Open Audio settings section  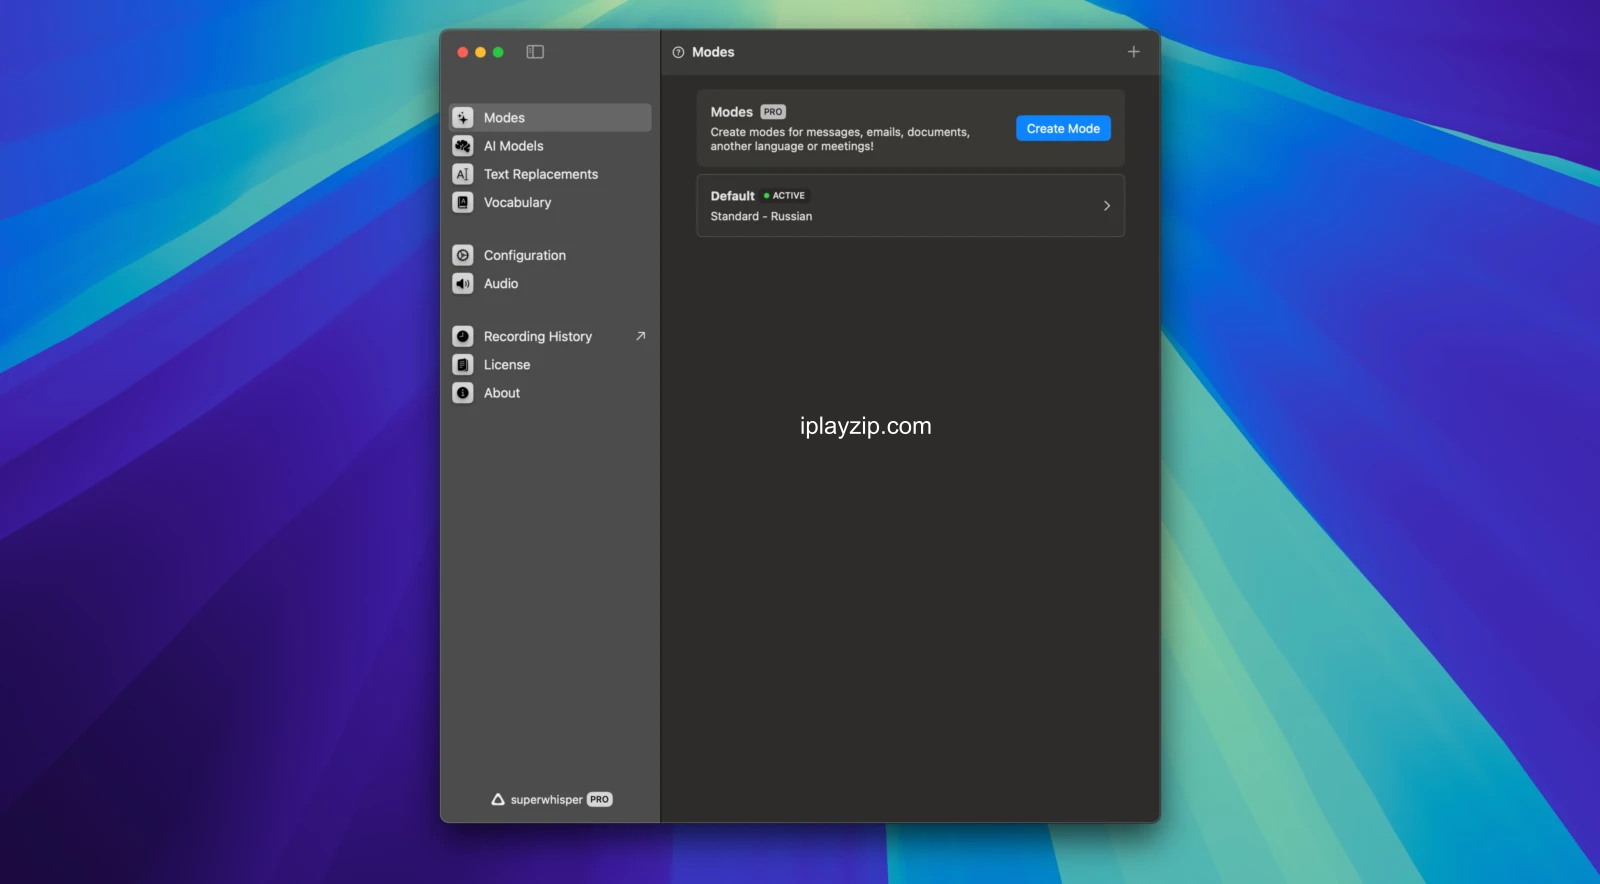501,284
